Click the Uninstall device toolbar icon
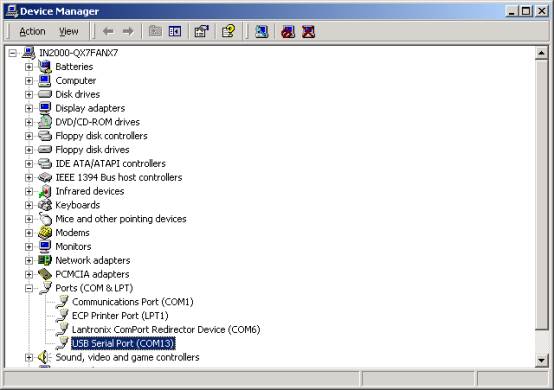The height and width of the screenshot is (390, 554). [x=308, y=31]
